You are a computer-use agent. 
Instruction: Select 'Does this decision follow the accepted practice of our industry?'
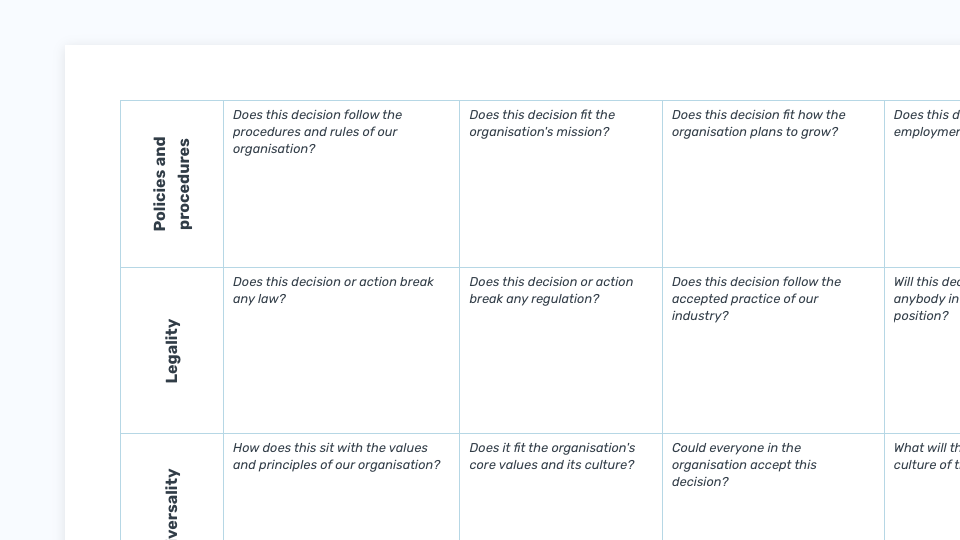click(x=773, y=351)
